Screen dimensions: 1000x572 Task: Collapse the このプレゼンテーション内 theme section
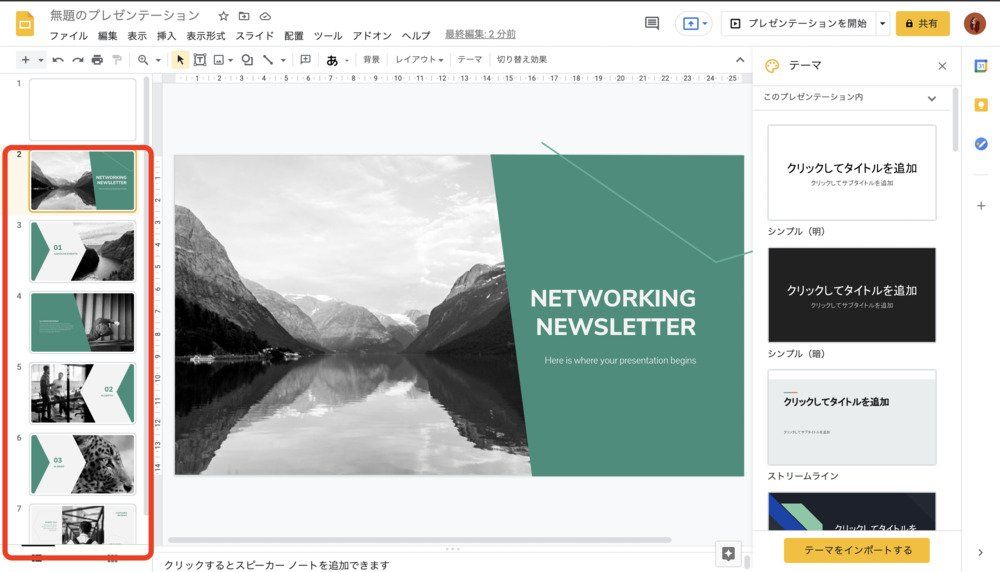tap(932, 98)
